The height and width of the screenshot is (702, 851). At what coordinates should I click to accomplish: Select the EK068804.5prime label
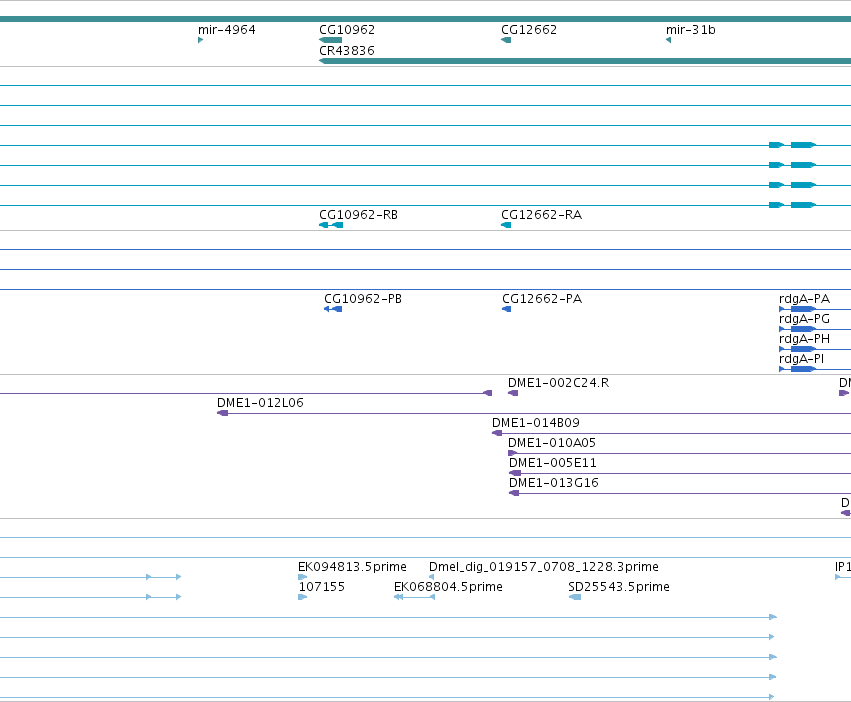pyautogui.click(x=448, y=587)
